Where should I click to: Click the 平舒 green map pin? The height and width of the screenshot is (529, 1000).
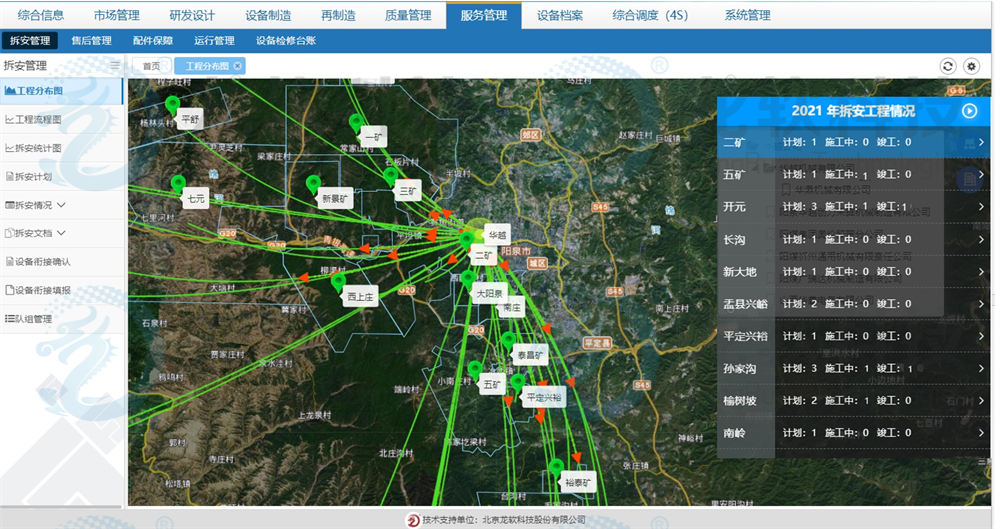(172, 104)
